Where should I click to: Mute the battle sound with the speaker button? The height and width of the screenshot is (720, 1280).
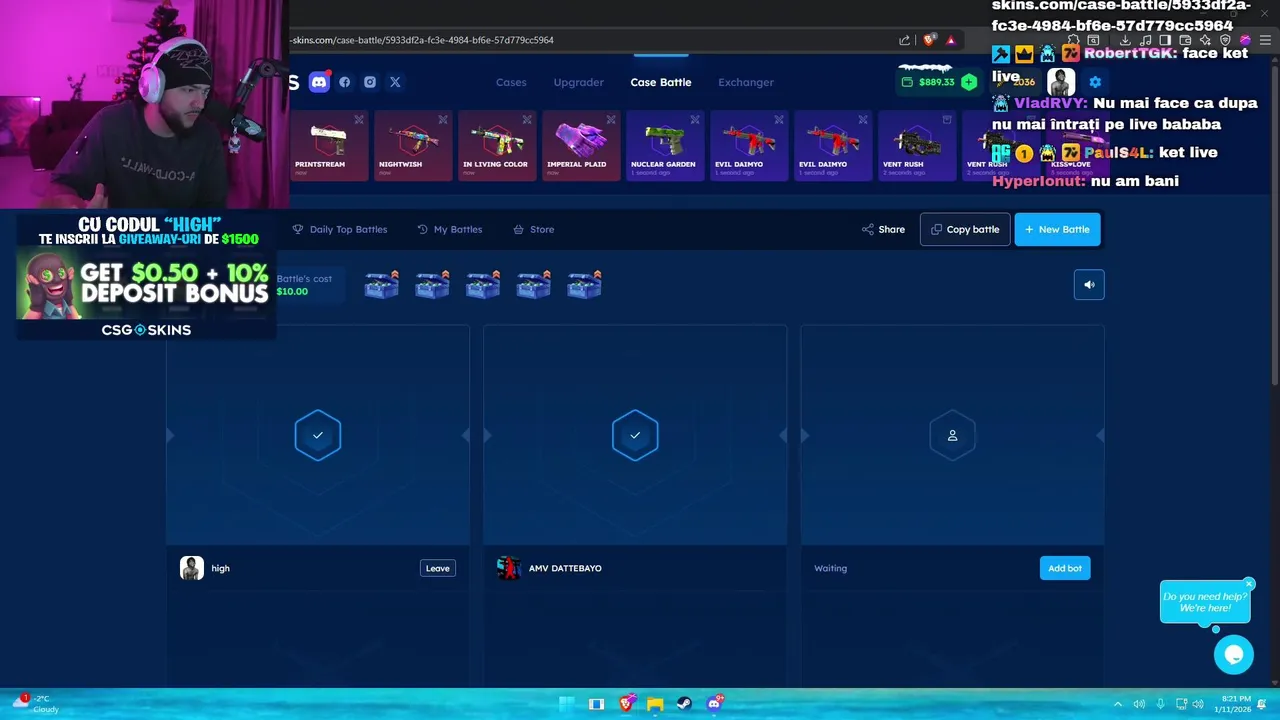point(1089,285)
